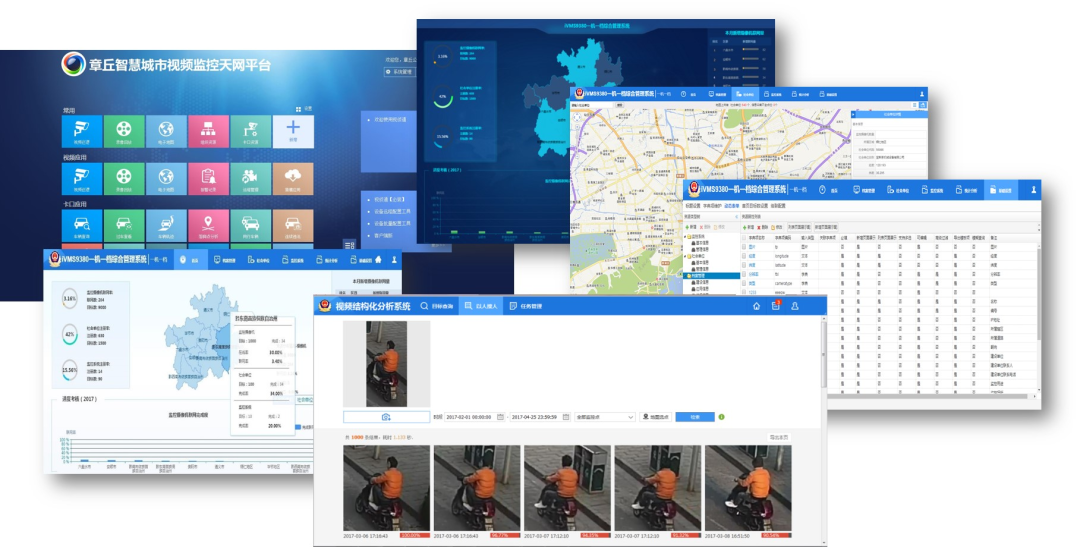1080x547 pixels.
Task: Open the brown cloud download tile
Action: coord(293,179)
